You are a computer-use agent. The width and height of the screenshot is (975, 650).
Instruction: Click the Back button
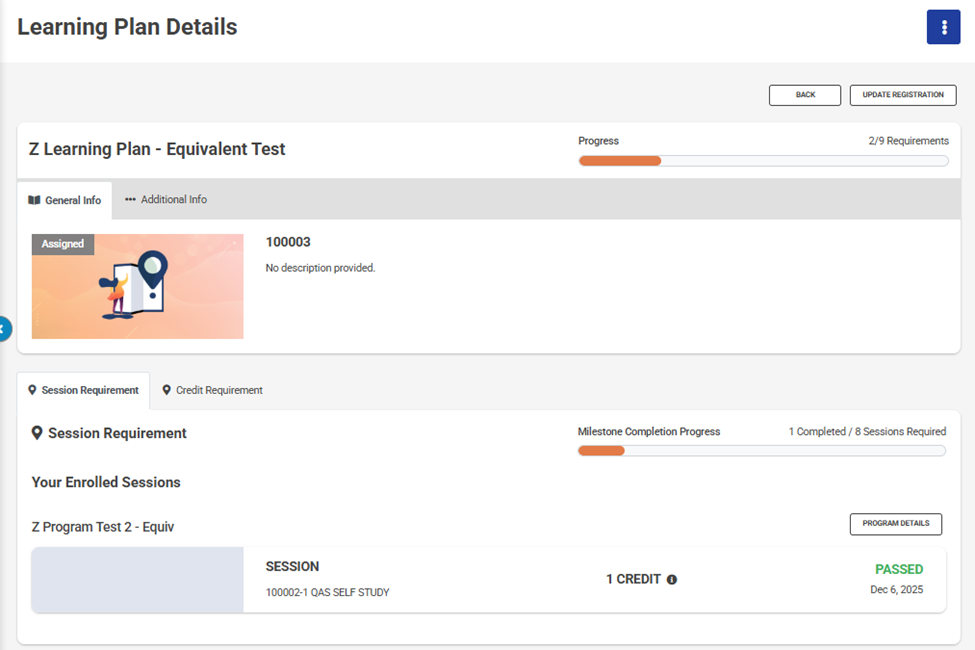804,95
